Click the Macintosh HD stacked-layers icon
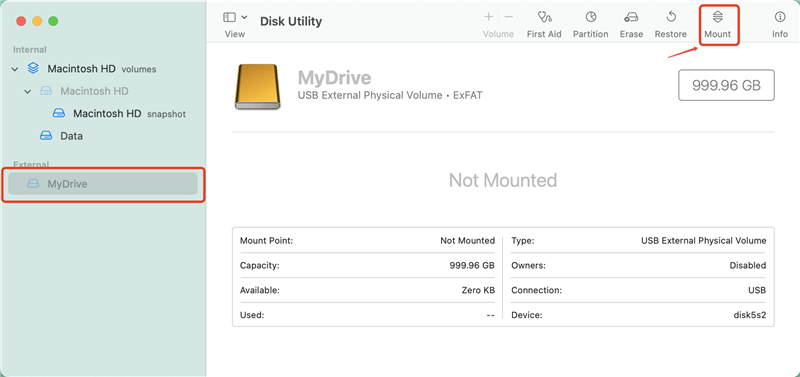800x377 pixels. (33, 68)
